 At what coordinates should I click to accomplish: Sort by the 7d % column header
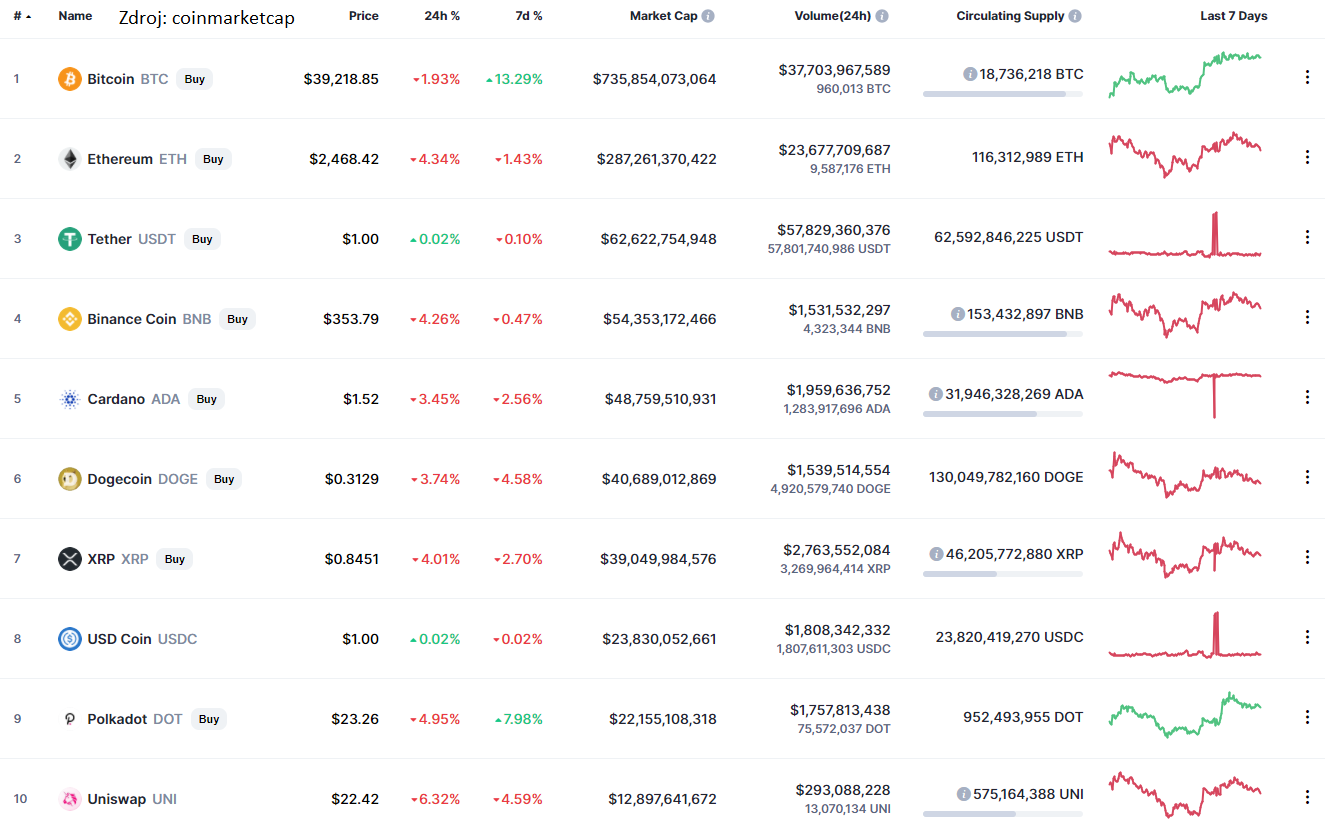tap(528, 15)
